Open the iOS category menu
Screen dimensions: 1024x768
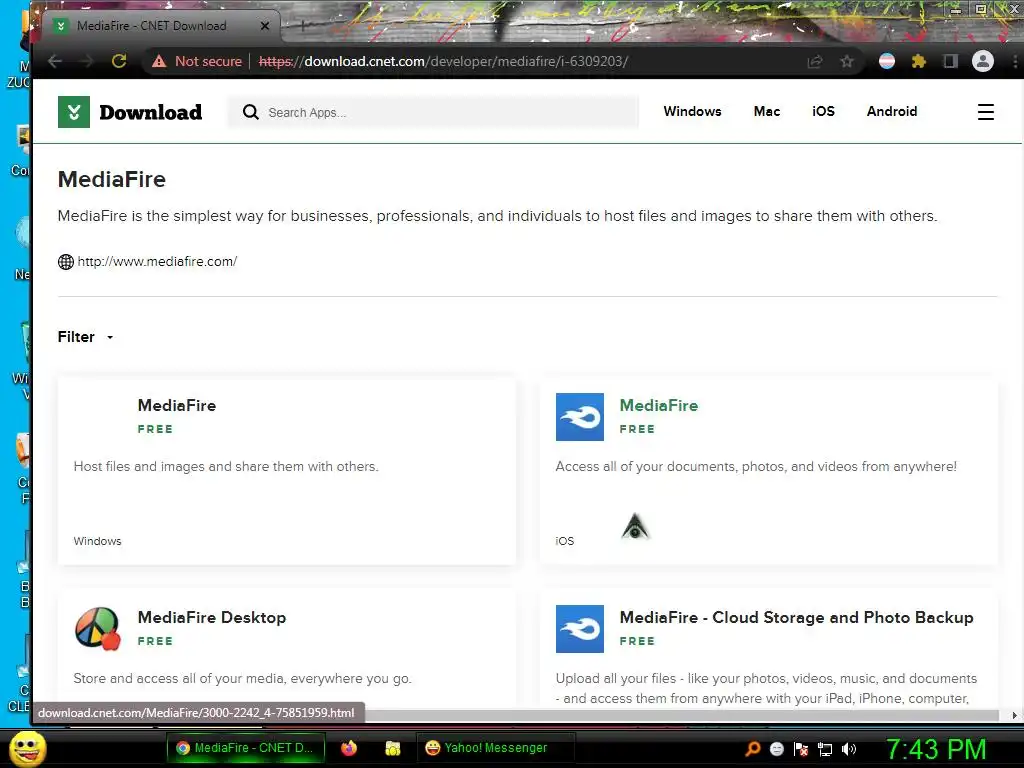(824, 112)
